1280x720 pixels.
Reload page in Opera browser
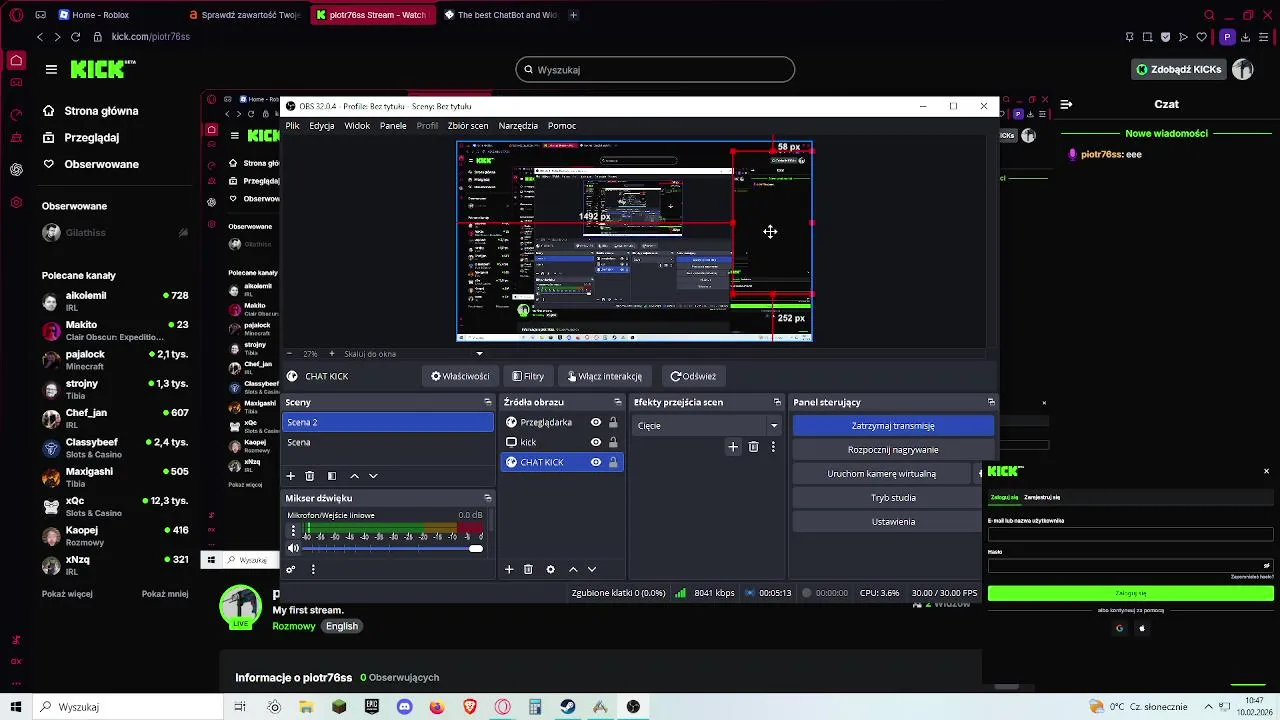point(76,37)
